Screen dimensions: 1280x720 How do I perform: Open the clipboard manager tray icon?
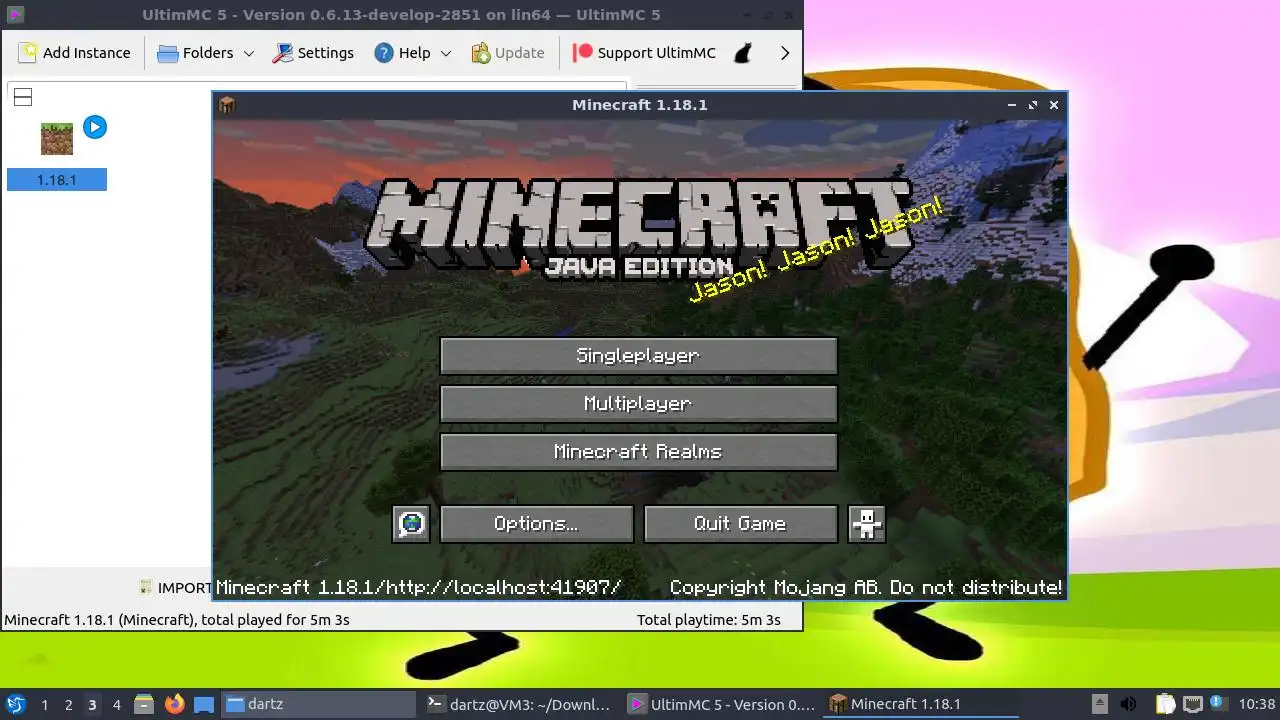(1166, 704)
